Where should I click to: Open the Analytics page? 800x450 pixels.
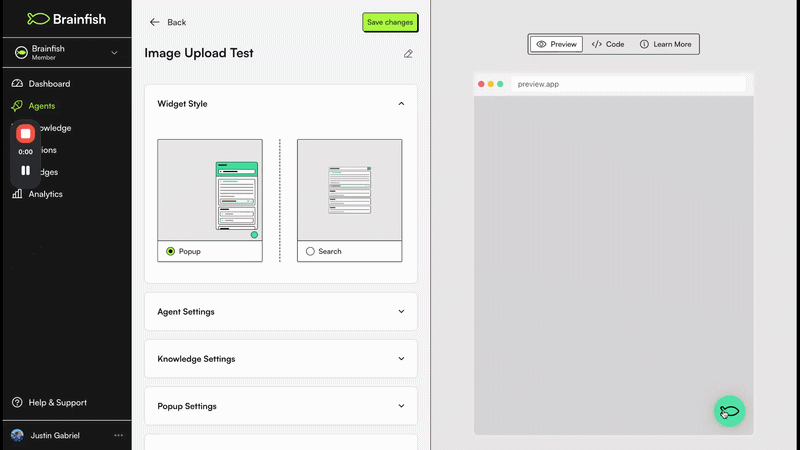pyautogui.click(x=45, y=194)
